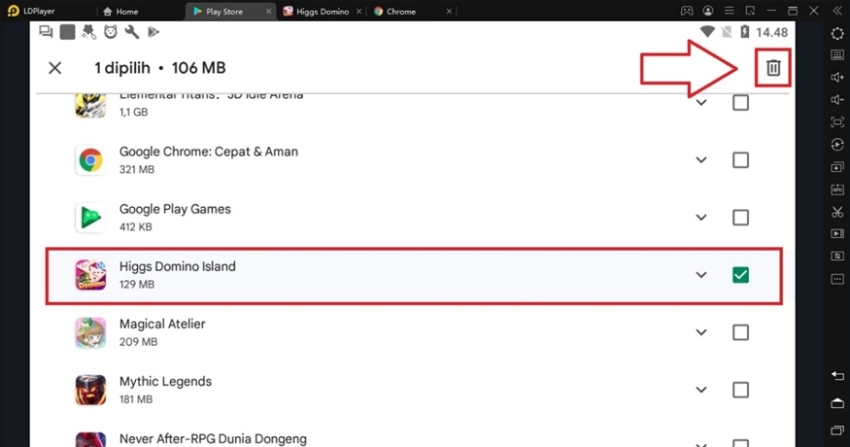Open the gamepad icon in the title bar
Image resolution: width=850 pixels, height=447 pixels.
(x=686, y=11)
